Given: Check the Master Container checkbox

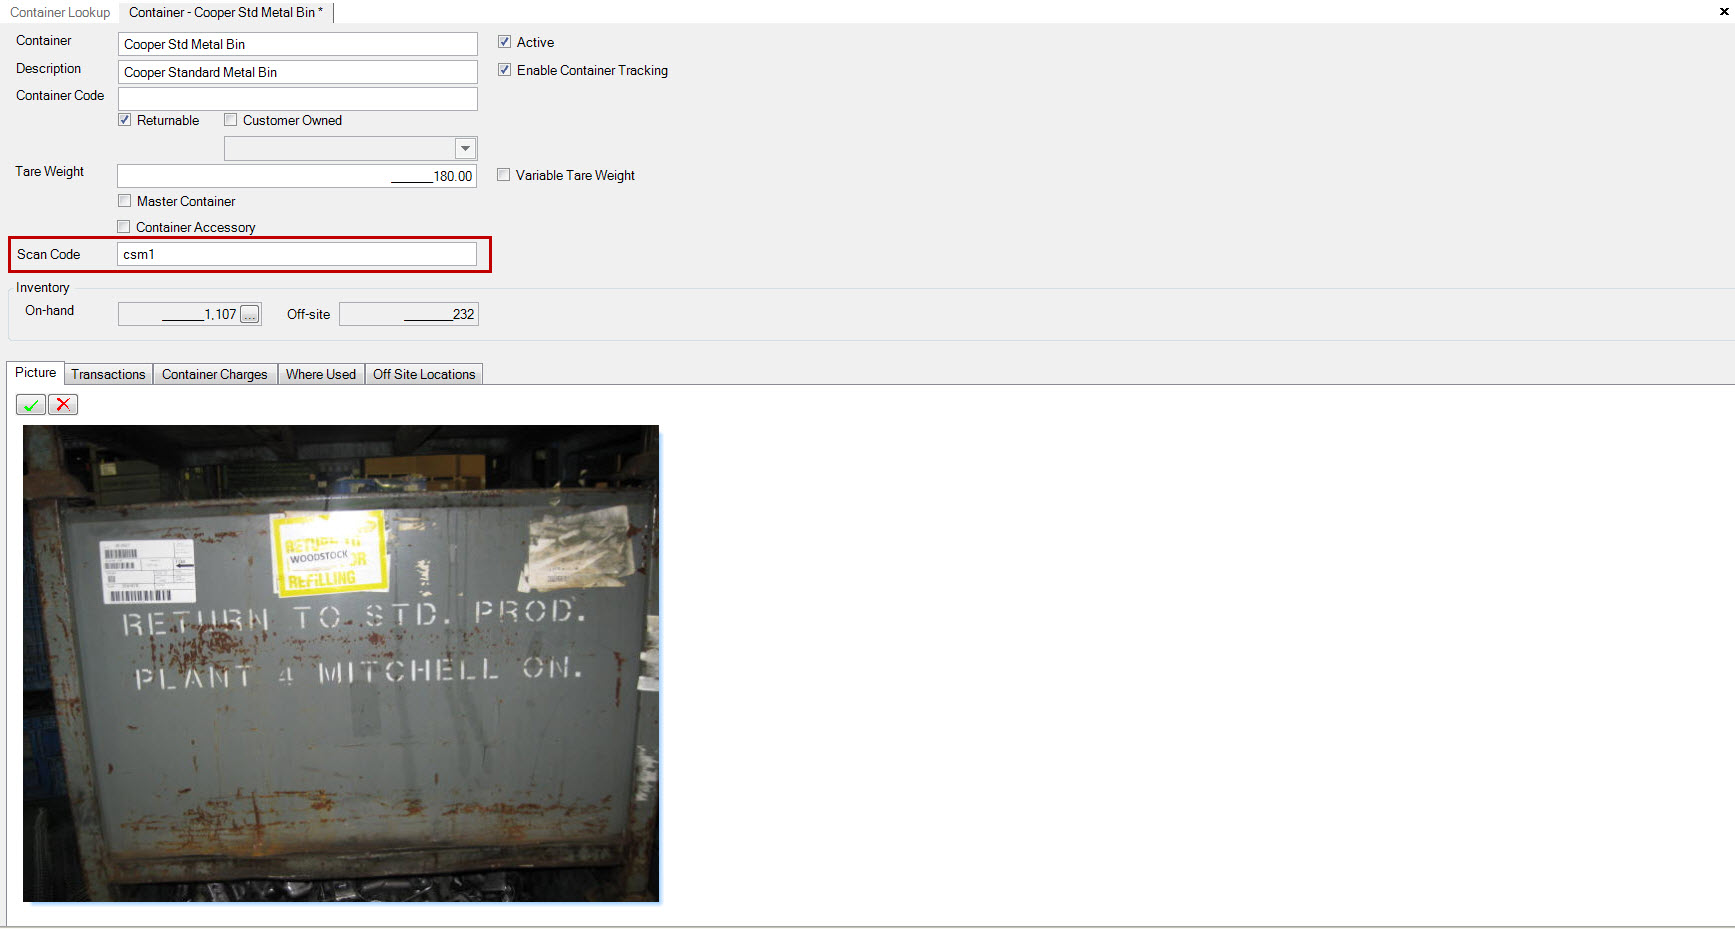Looking at the screenshot, I should (125, 201).
